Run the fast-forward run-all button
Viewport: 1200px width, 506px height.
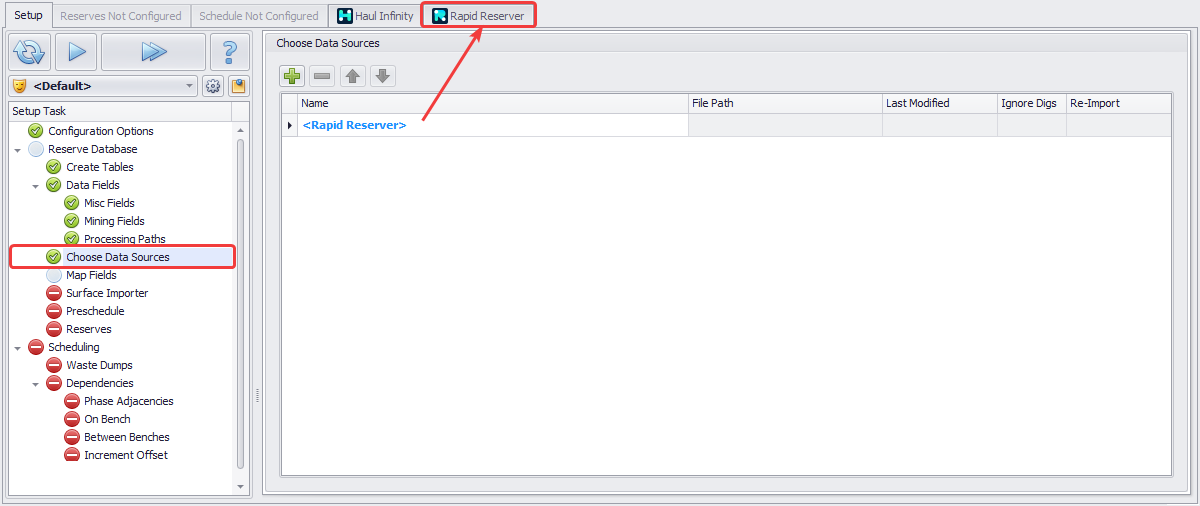tap(153, 52)
